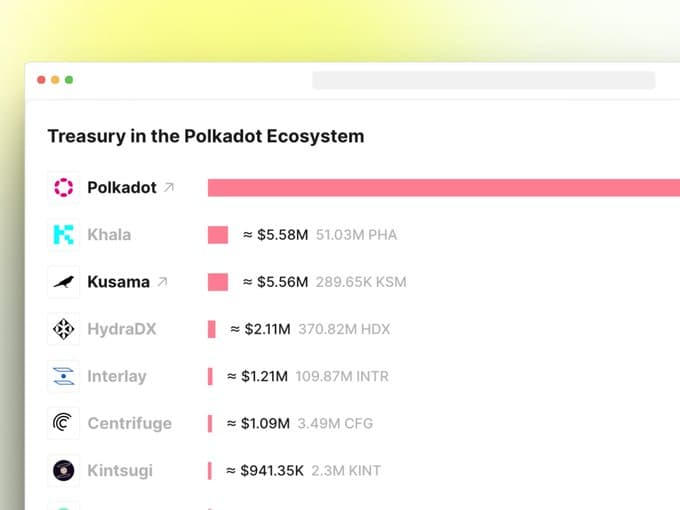Open external arrow next to Kusama
680x510 pixels.
[162, 282]
